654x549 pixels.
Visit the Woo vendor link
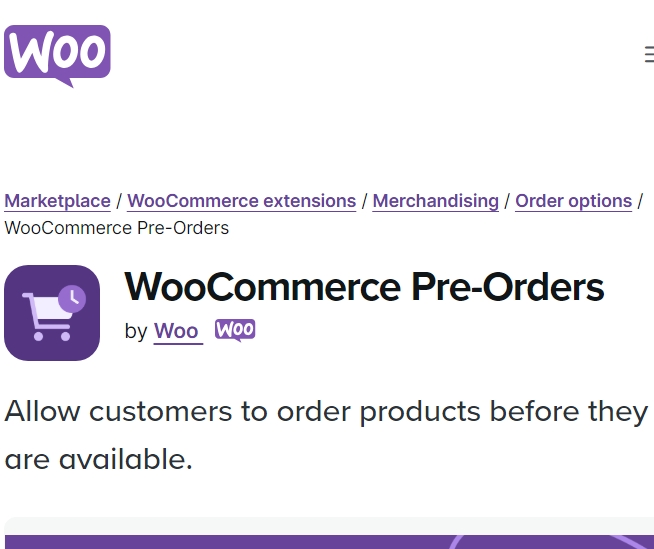pos(176,331)
